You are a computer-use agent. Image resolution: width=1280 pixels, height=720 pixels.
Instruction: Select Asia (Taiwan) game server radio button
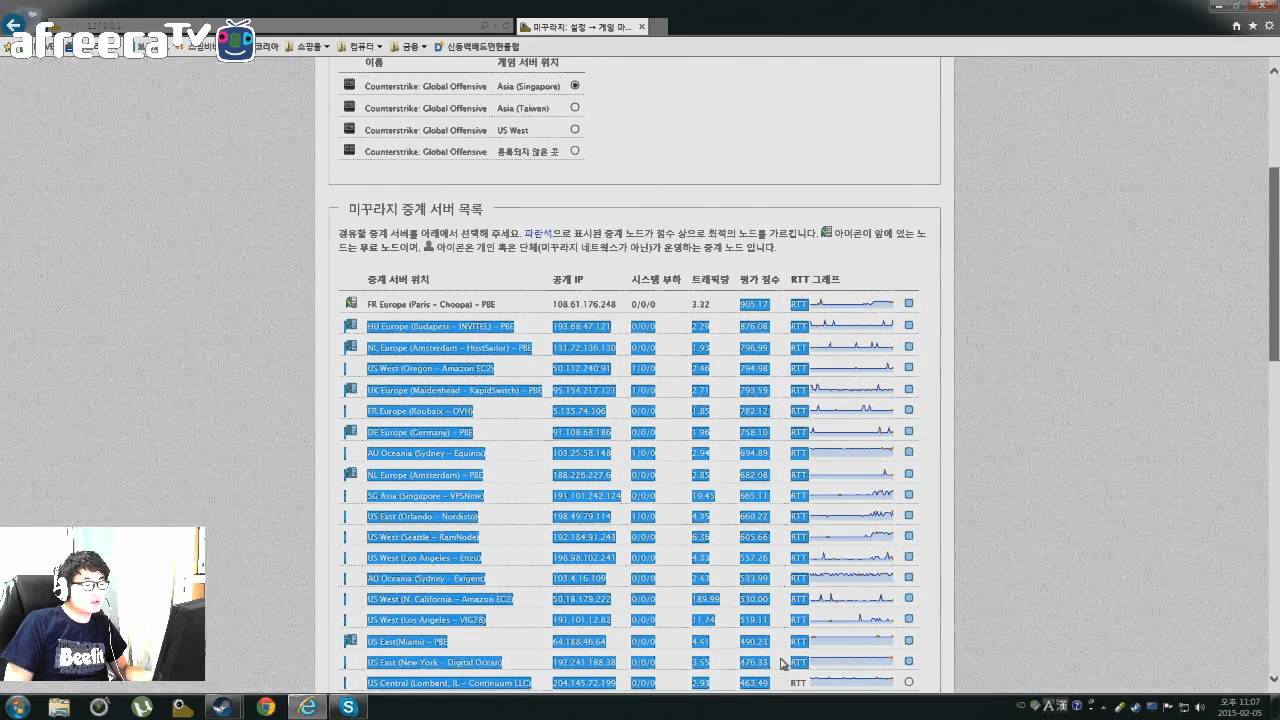(575, 107)
